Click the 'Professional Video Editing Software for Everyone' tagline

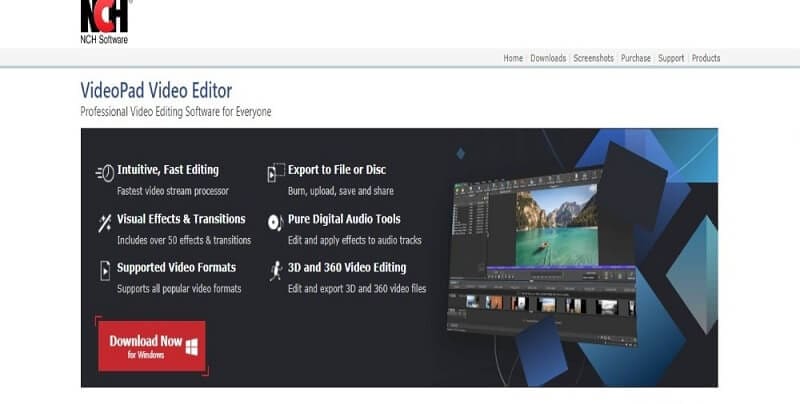point(176,112)
